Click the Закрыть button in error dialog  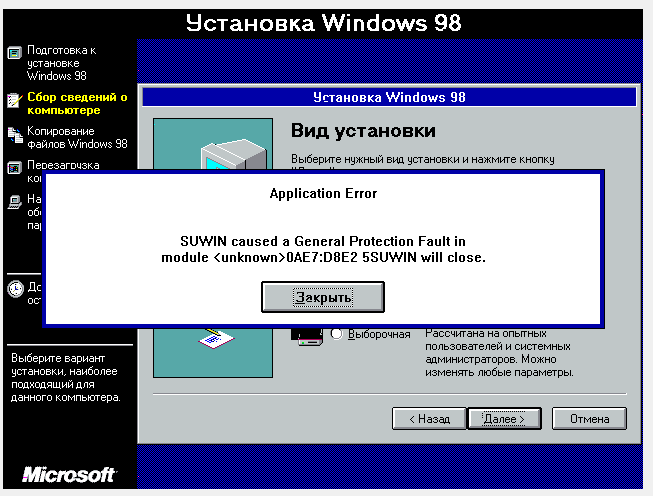pos(323,297)
